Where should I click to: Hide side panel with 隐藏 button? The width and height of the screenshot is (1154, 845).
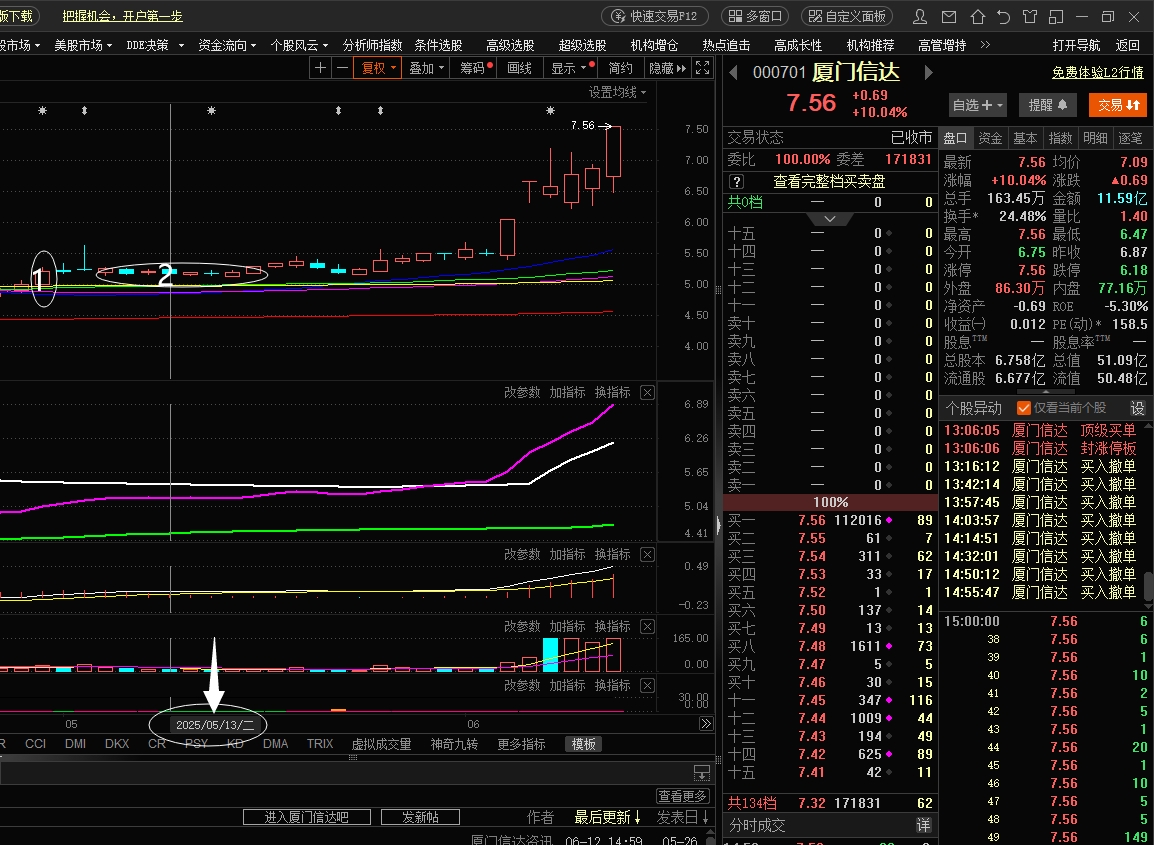668,68
